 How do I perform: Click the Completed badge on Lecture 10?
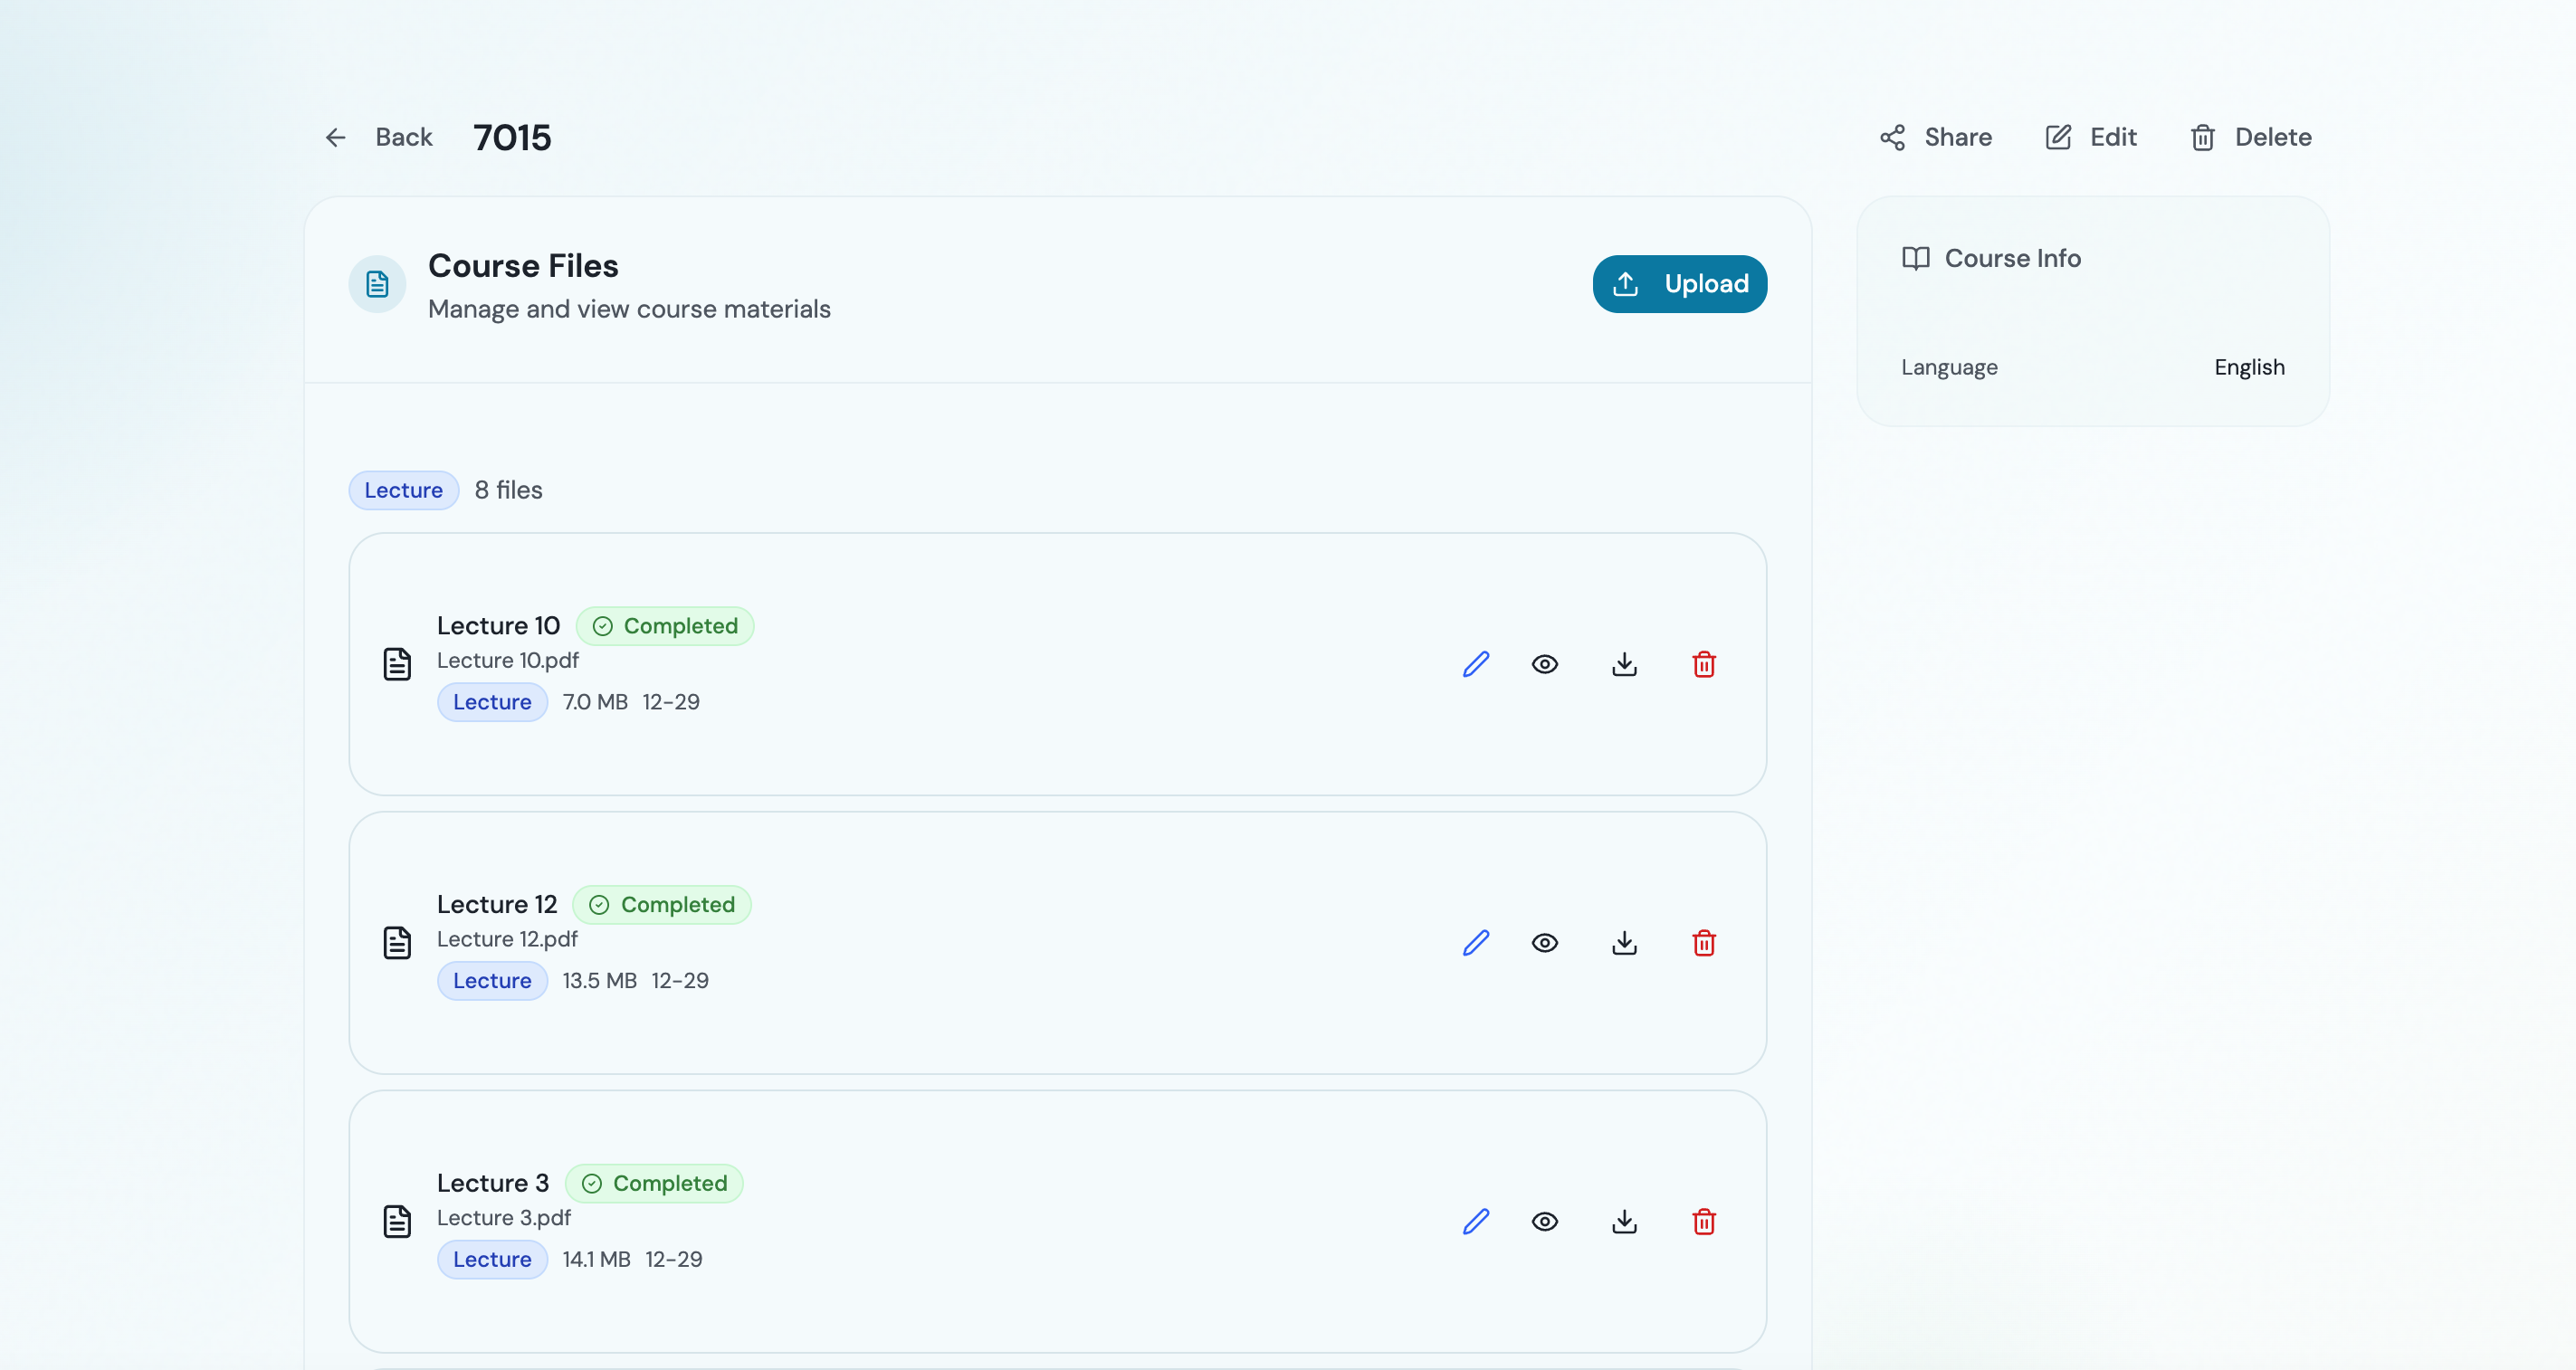pyautogui.click(x=666, y=625)
